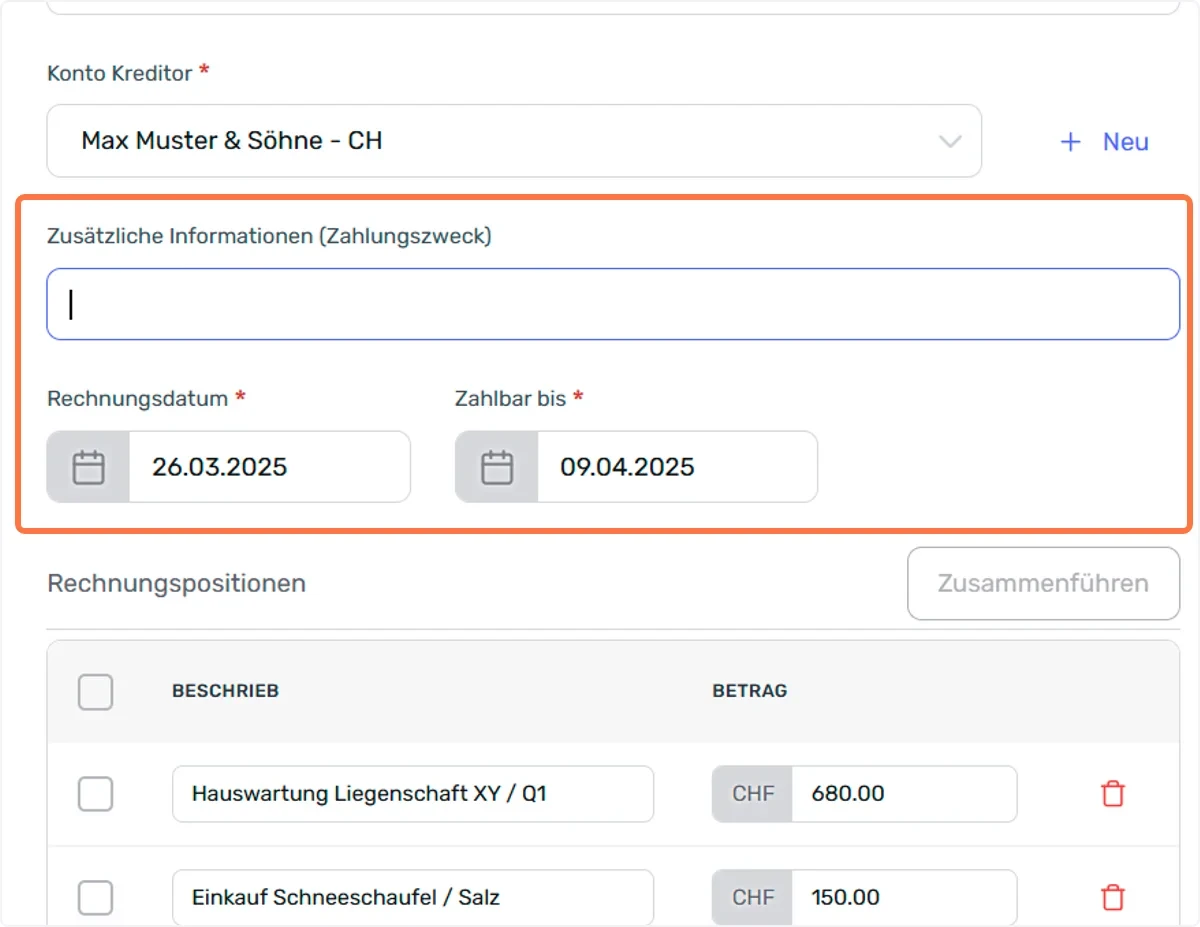Check the Hauswartung Liegenschaft XY row checkbox
This screenshot has height=927, width=1200.
(x=96, y=795)
